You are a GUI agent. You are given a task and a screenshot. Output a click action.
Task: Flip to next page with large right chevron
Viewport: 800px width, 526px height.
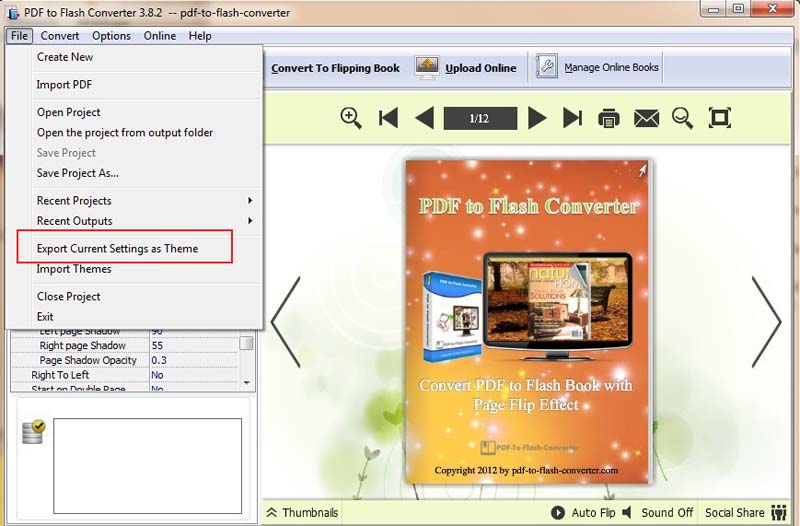[766, 322]
